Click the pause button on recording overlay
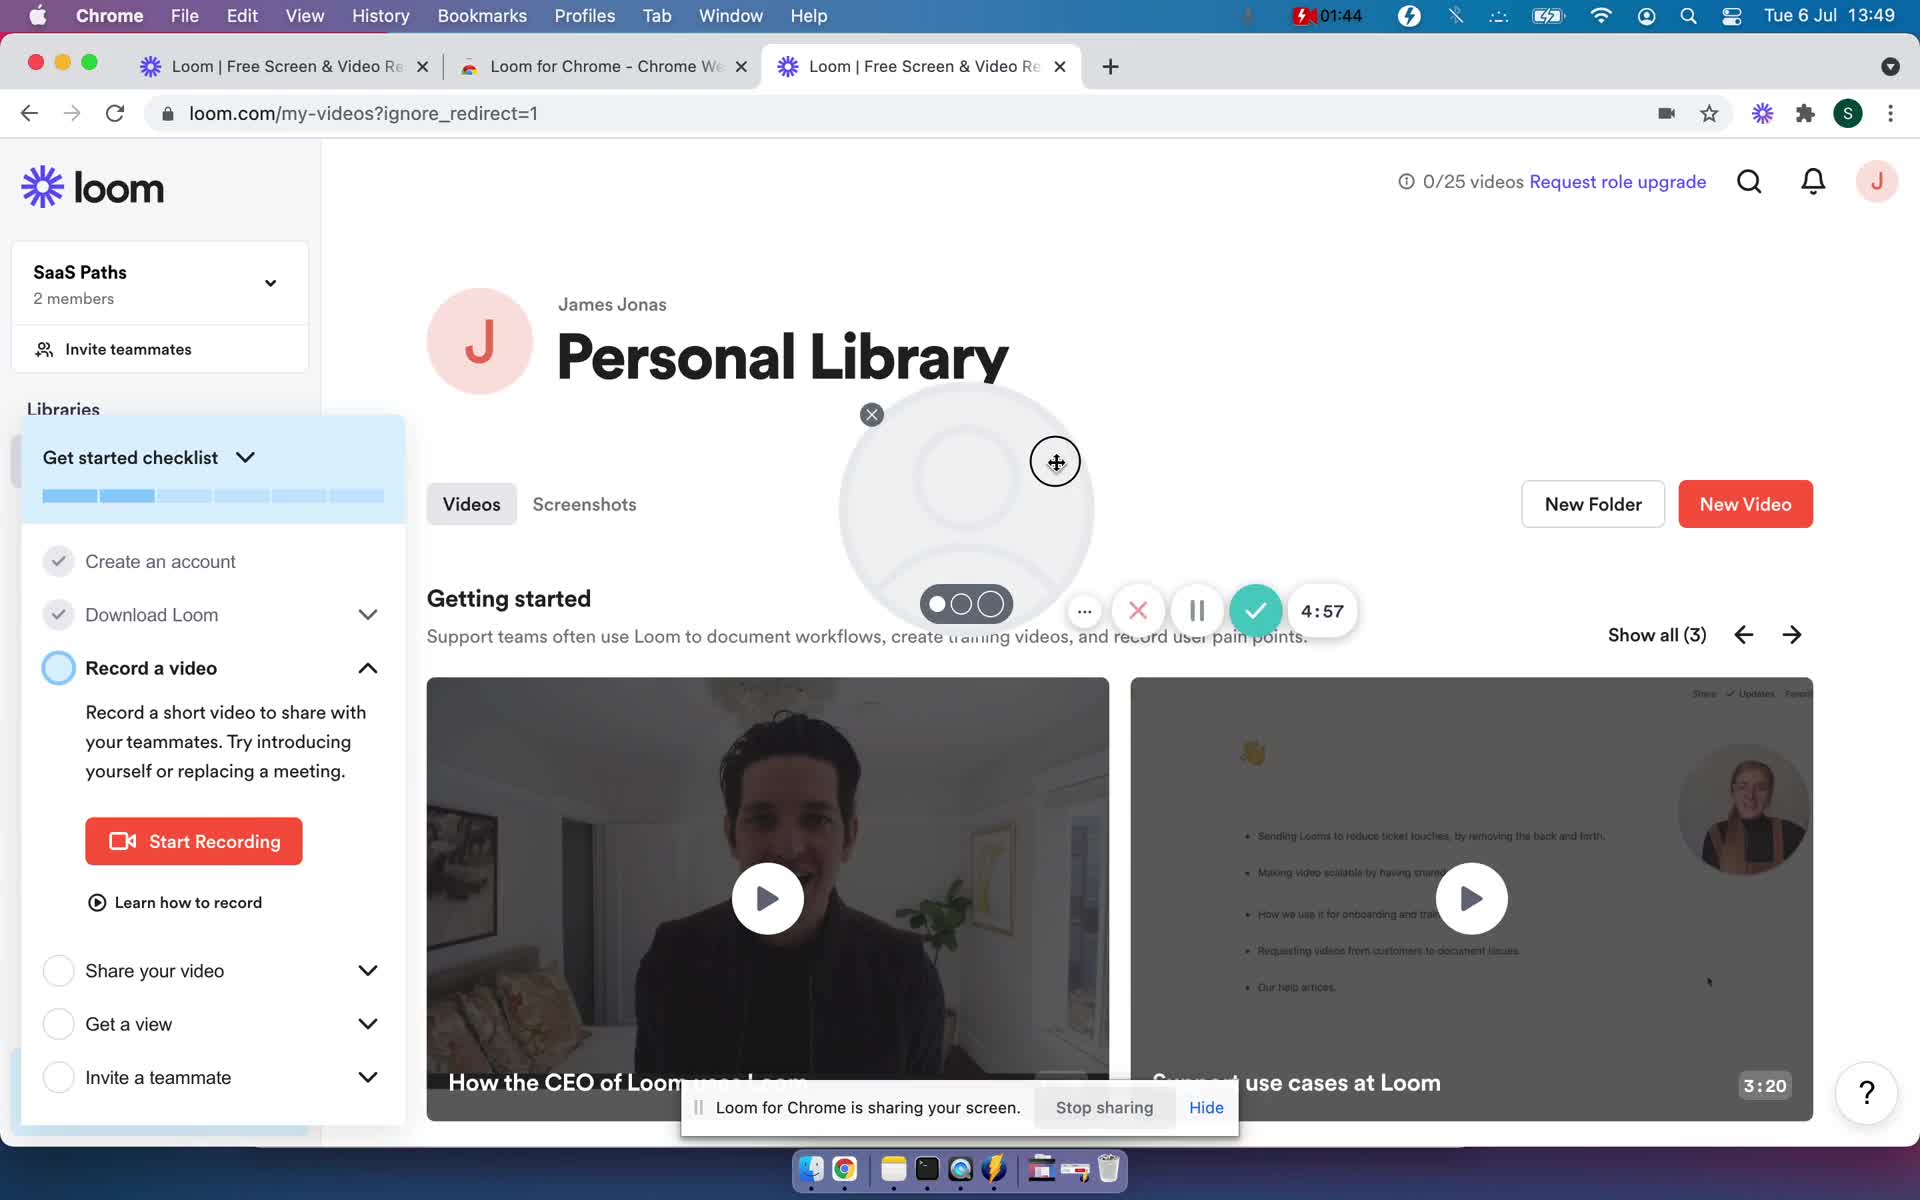The image size is (1920, 1200). tap(1196, 610)
